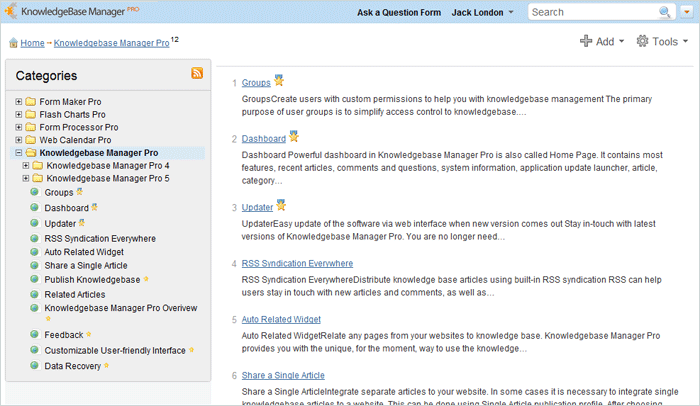Open Publish Knowledgebase in sidebar tree
The height and width of the screenshot is (406, 700).
coord(92,280)
